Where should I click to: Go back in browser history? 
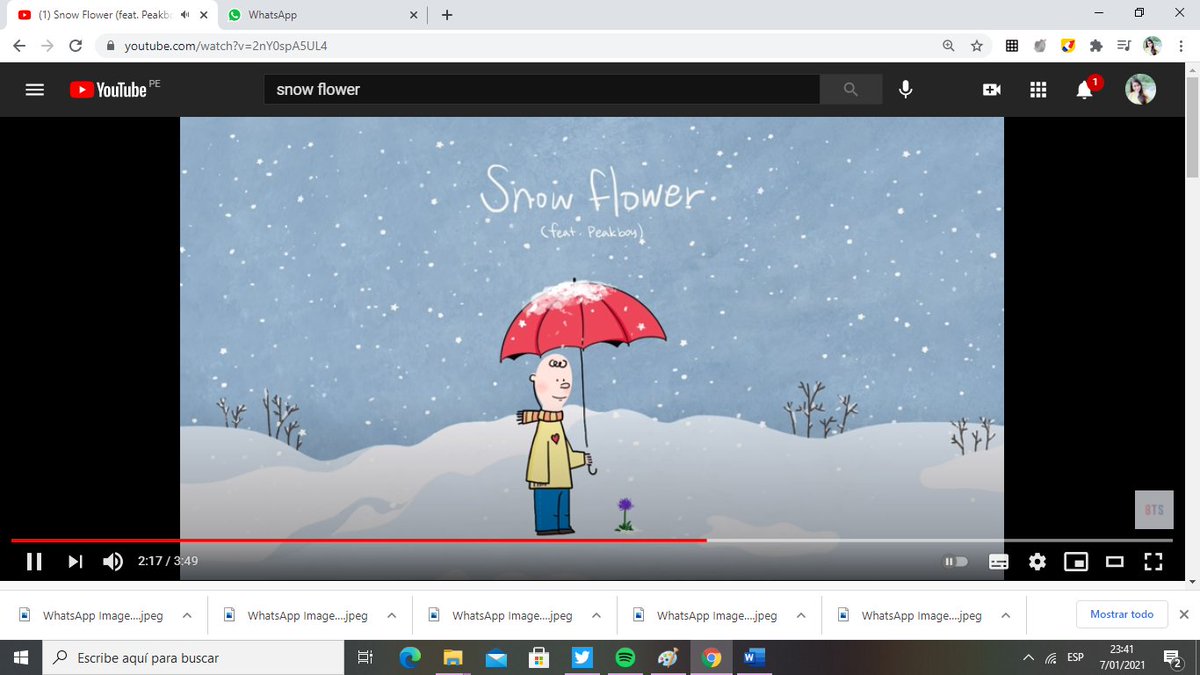[x=20, y=46]
